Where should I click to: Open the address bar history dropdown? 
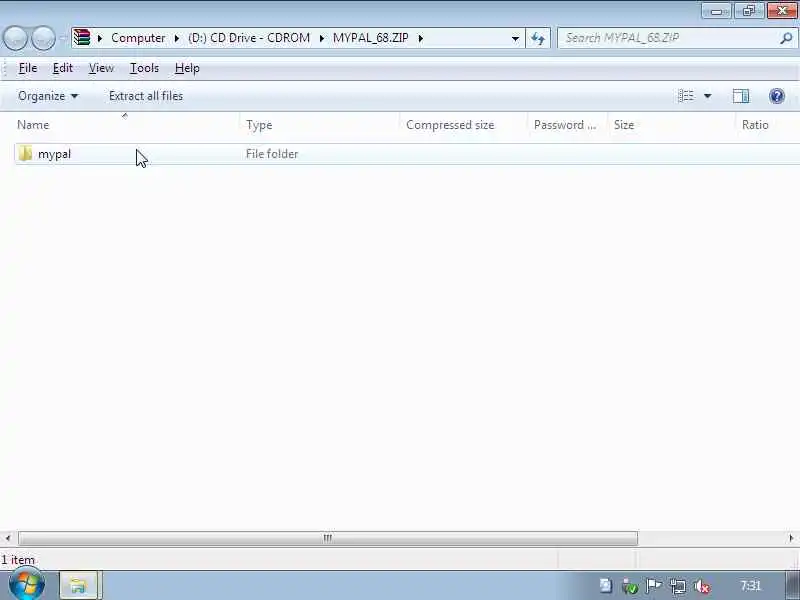click(x=515, y=38)
